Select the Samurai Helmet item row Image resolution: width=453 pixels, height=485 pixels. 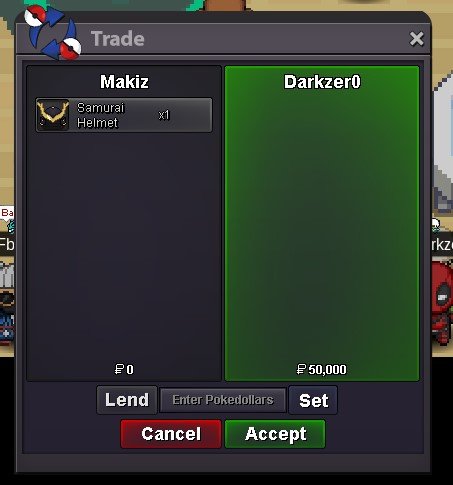pos(124,115)
